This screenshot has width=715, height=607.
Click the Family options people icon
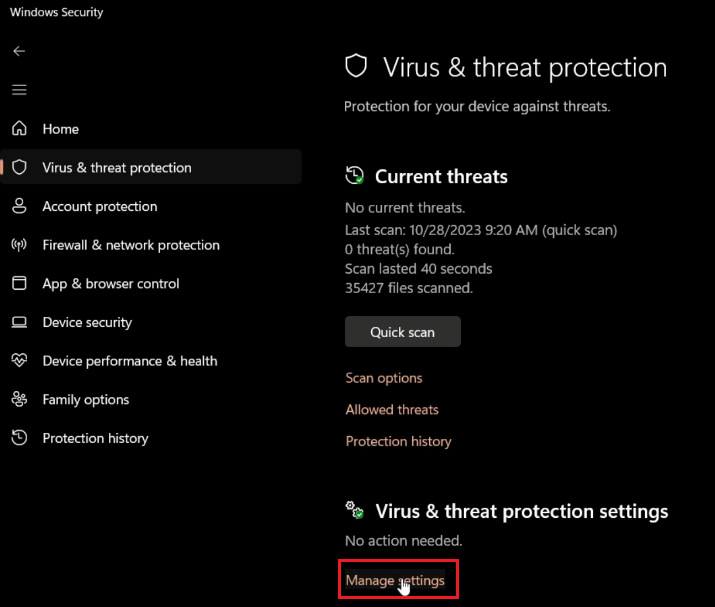point(19,400)
